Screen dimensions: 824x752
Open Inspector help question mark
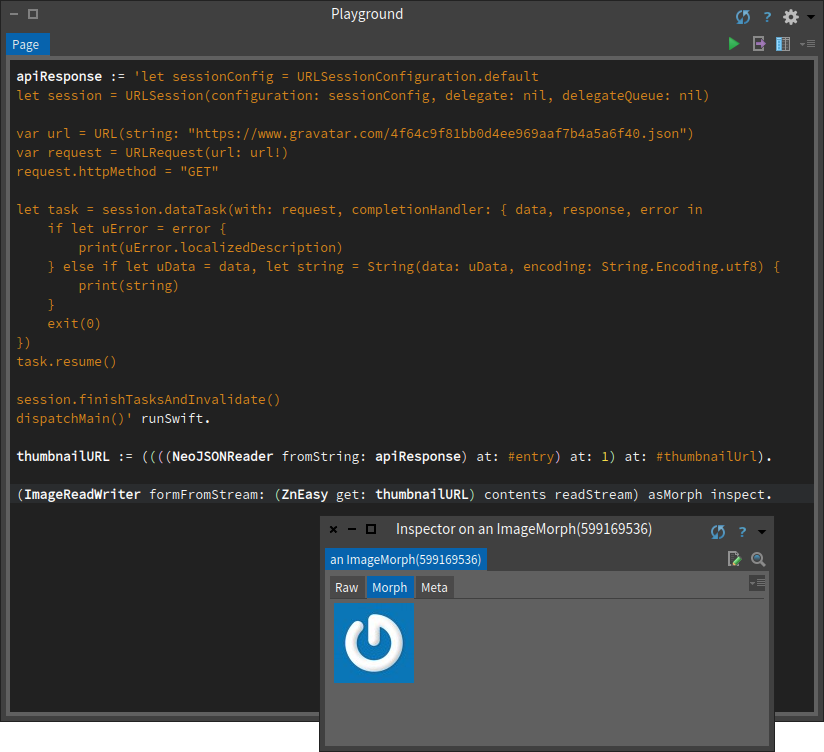click(x=742, y=532)
